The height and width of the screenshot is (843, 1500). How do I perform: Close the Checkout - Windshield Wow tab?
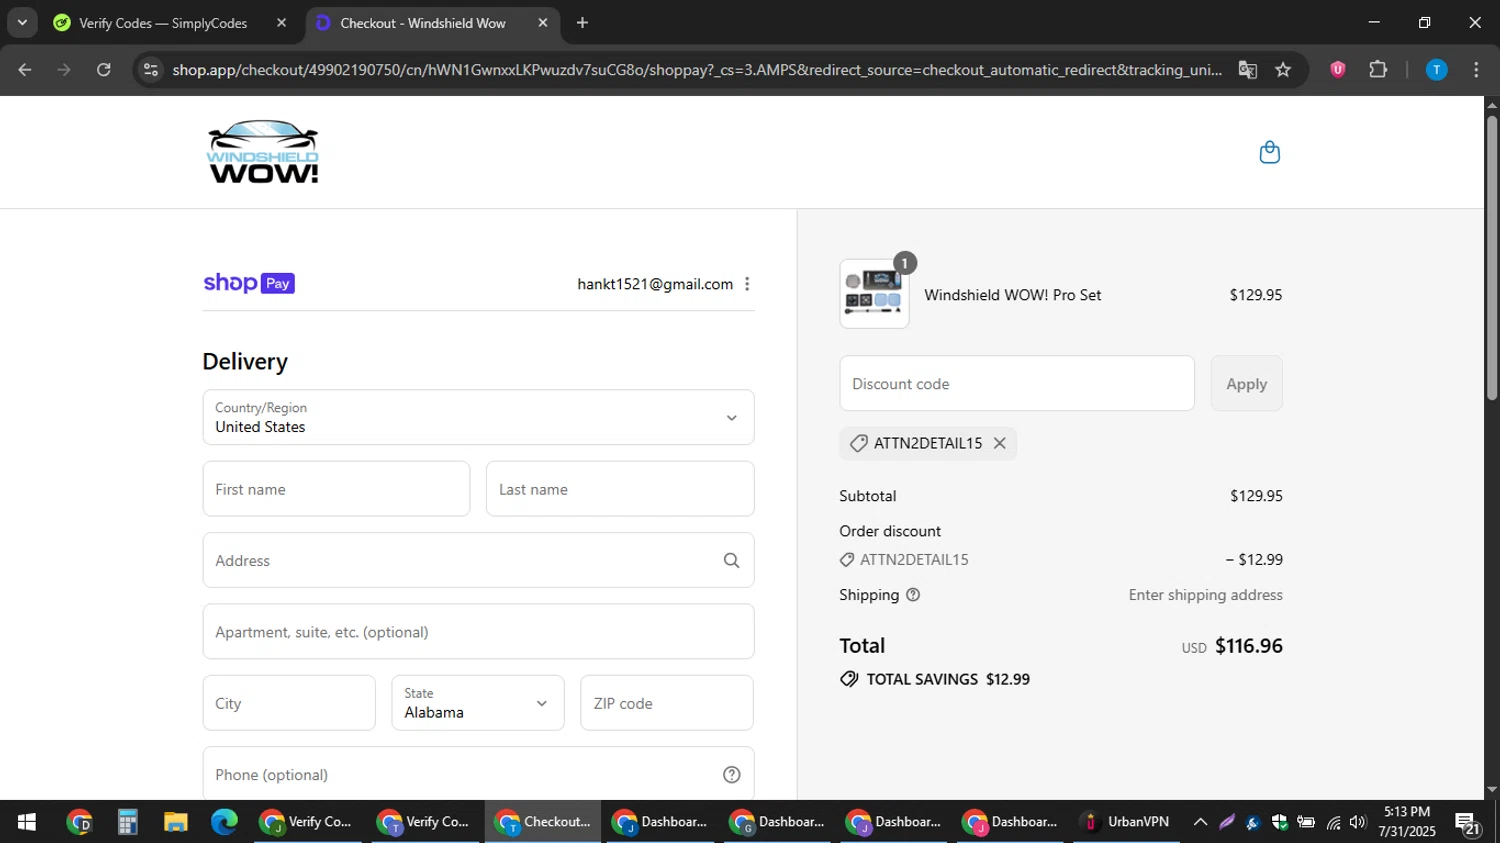(543, 23)
